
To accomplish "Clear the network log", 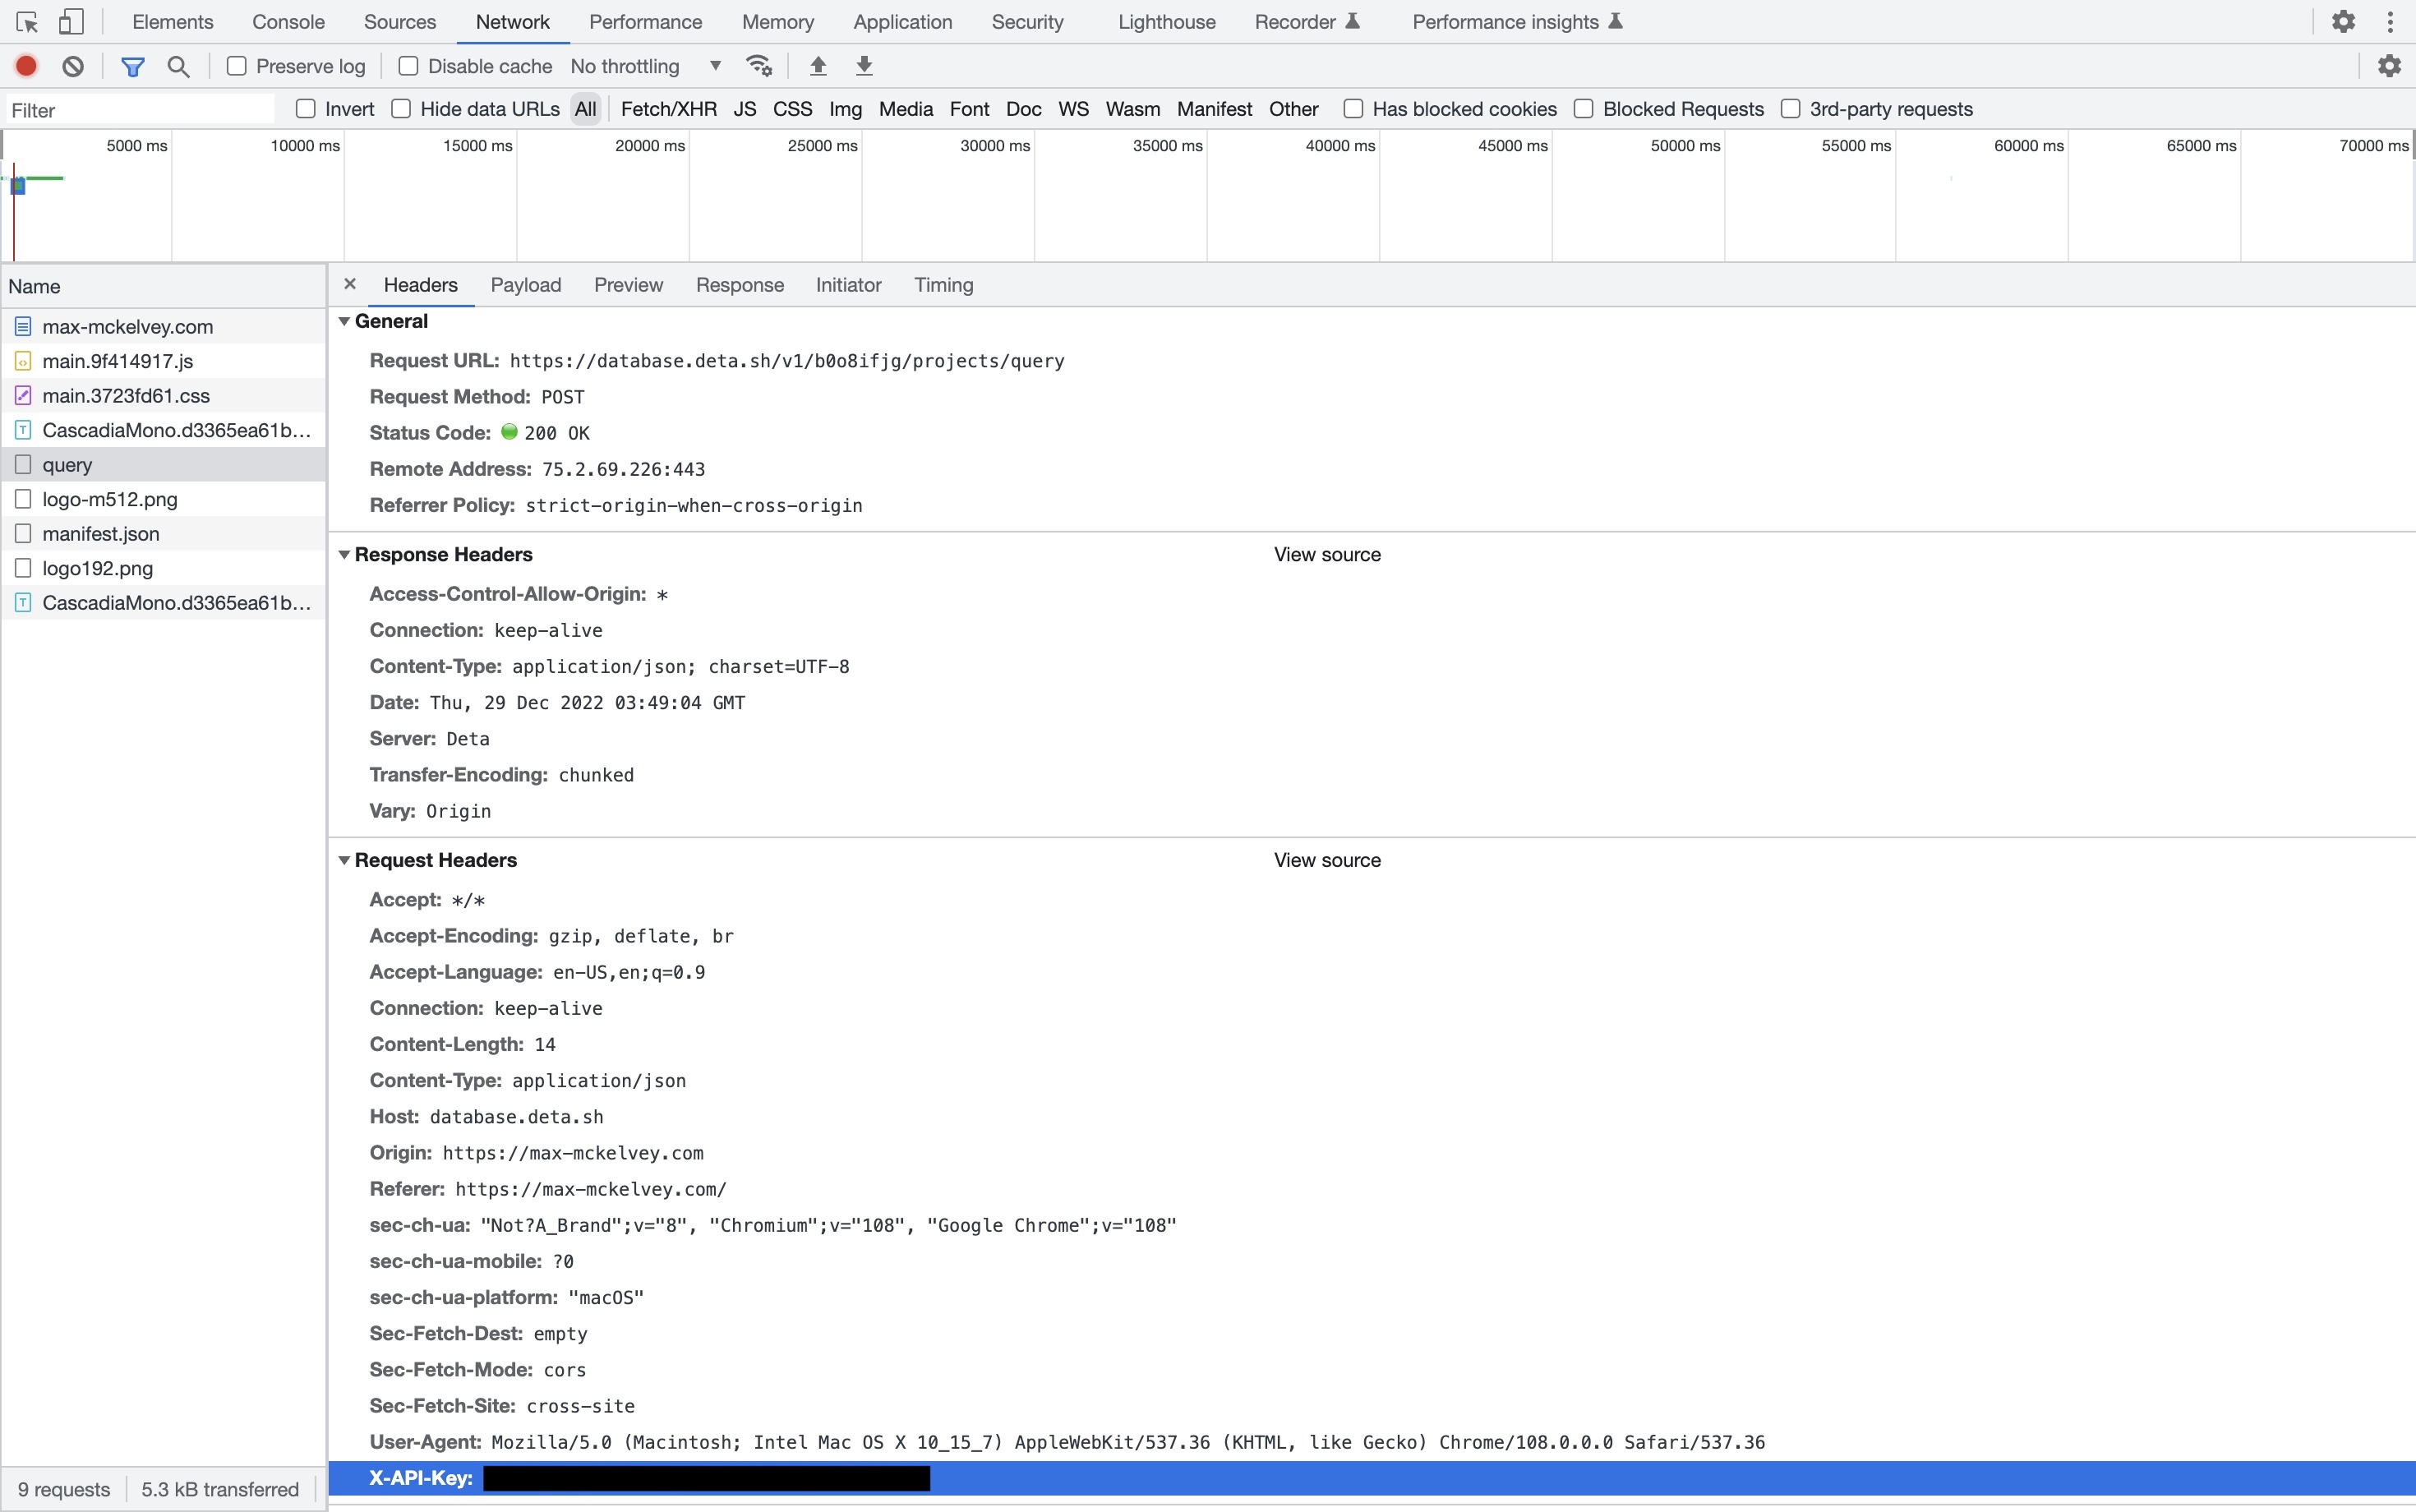I will [x=73, y=66].
